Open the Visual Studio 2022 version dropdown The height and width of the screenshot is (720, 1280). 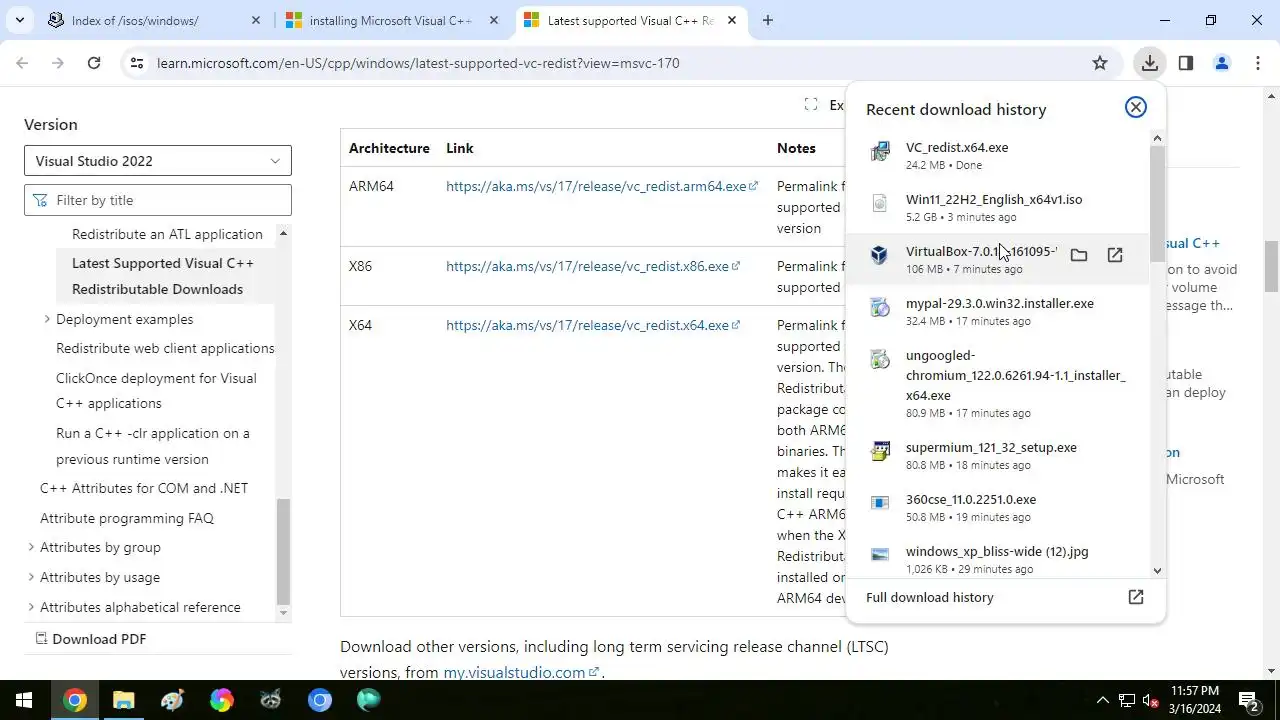pyautogui.click(x=158, y=161)
